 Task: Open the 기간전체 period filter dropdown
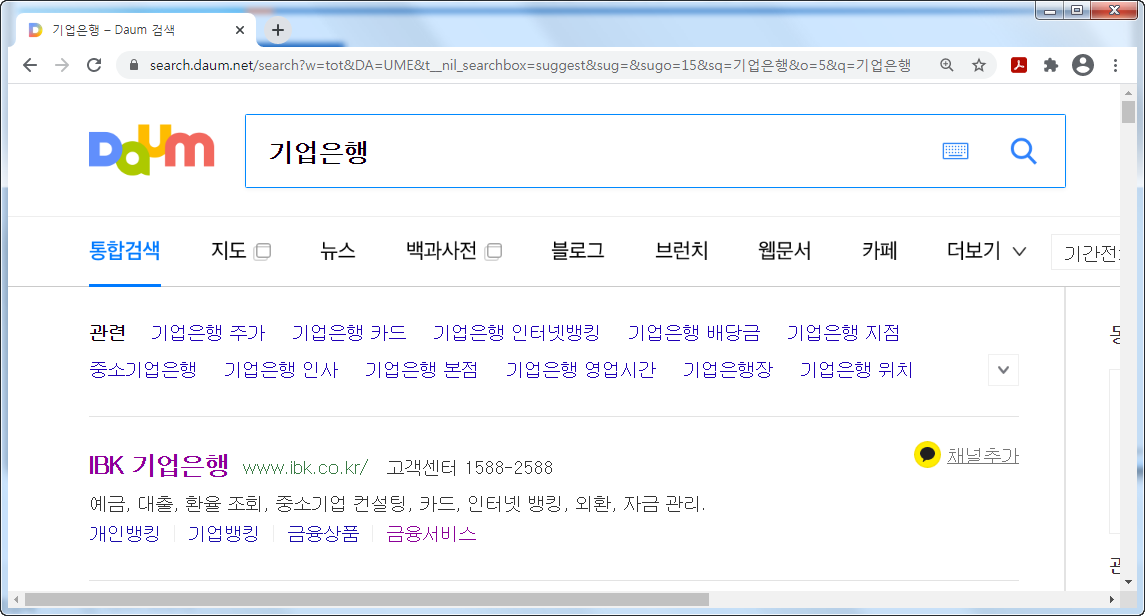coord(1085,253)
